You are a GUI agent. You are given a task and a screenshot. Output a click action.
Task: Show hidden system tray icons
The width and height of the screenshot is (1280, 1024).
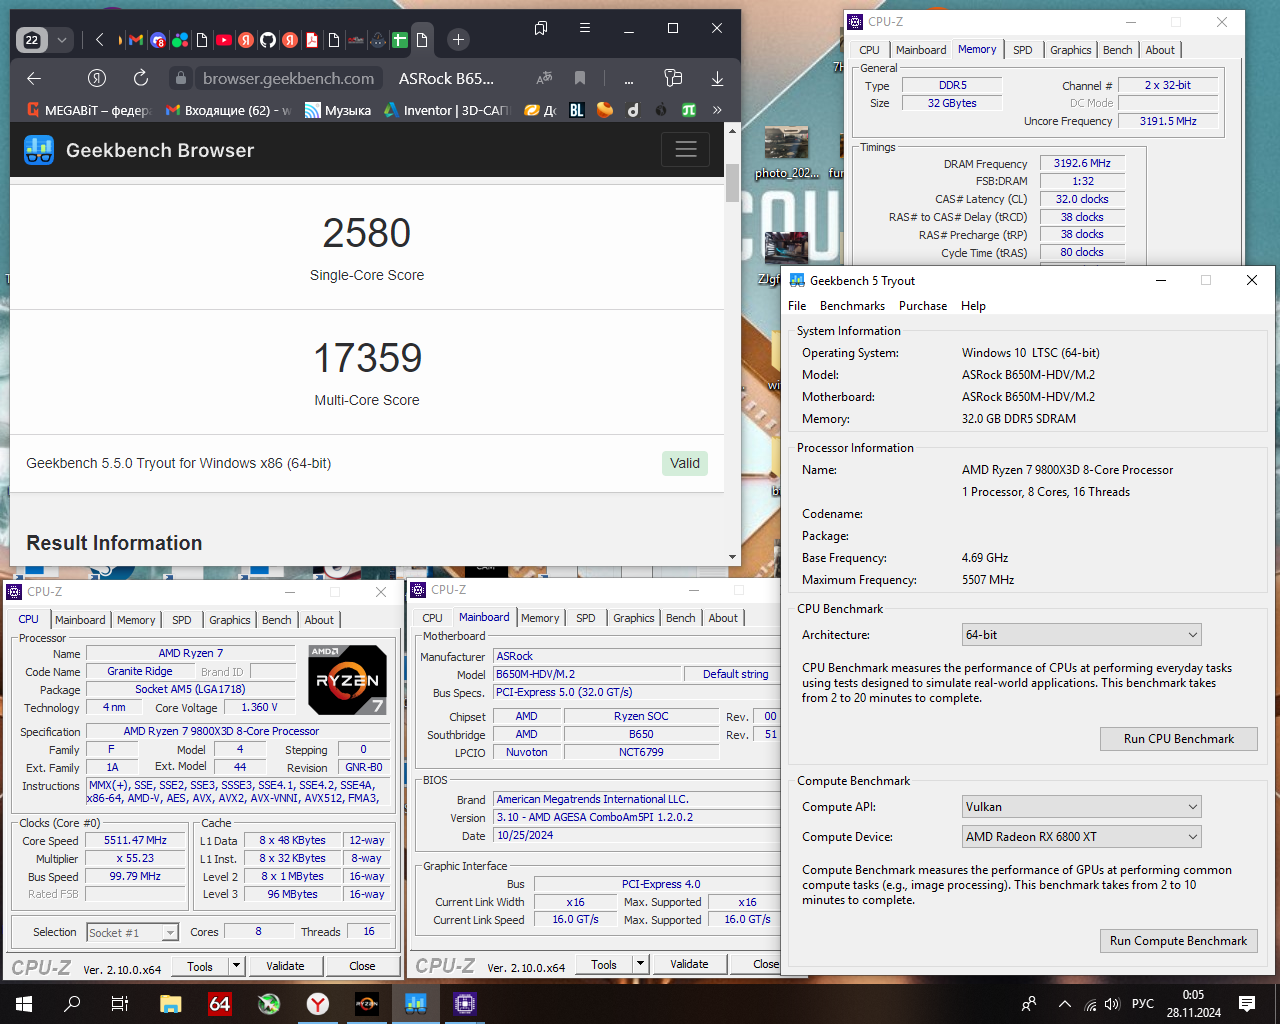point(1065,1003)
